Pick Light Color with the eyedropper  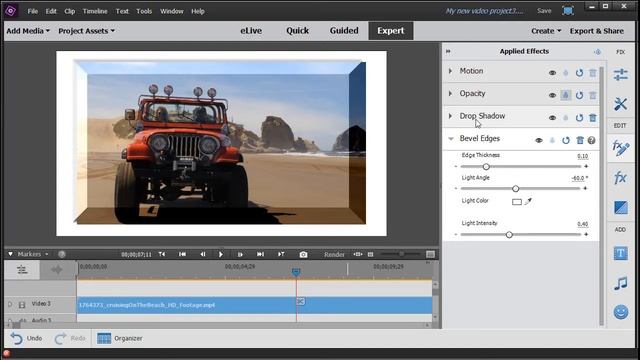click(x=528, y=201)
